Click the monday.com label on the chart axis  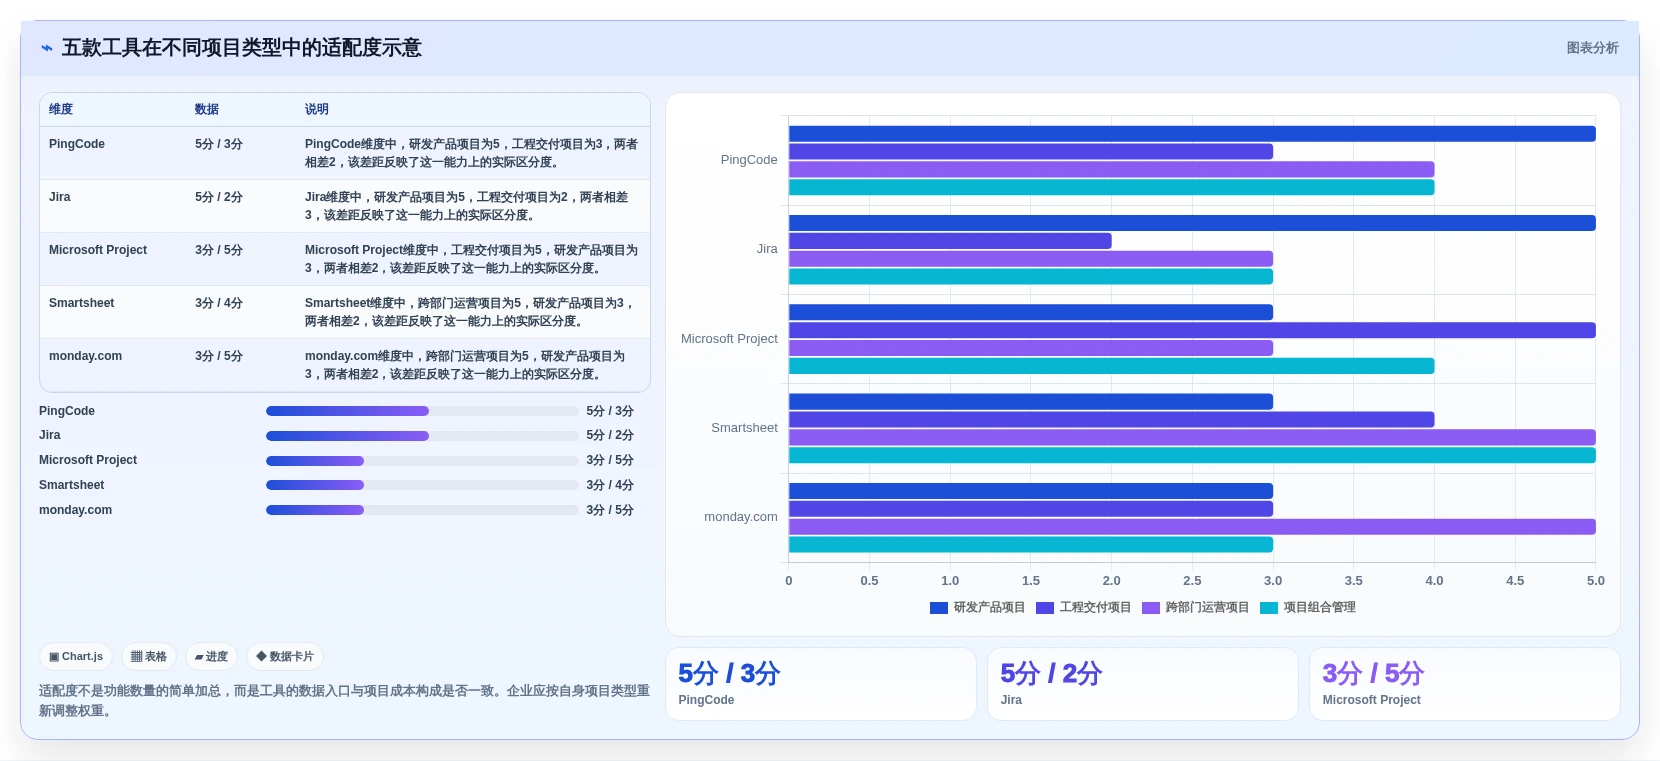pos(741,517)
